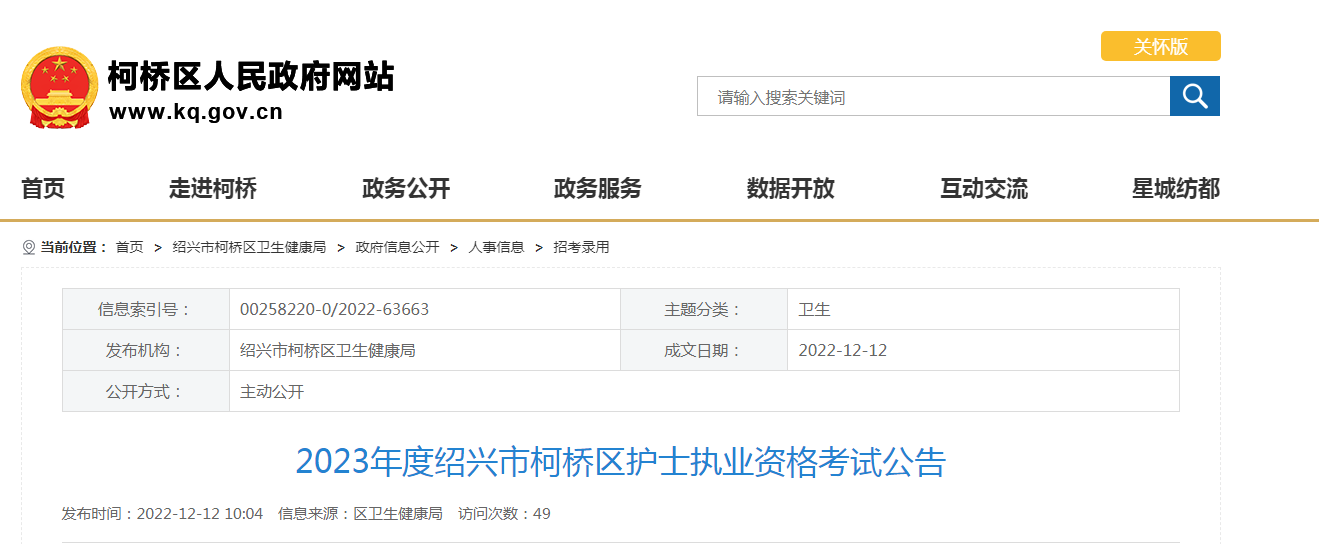The width and height of the screenshot is (1319, 544).
Task: Open 招考录用 breadcrumb link
Action: (x=581, y=247)
